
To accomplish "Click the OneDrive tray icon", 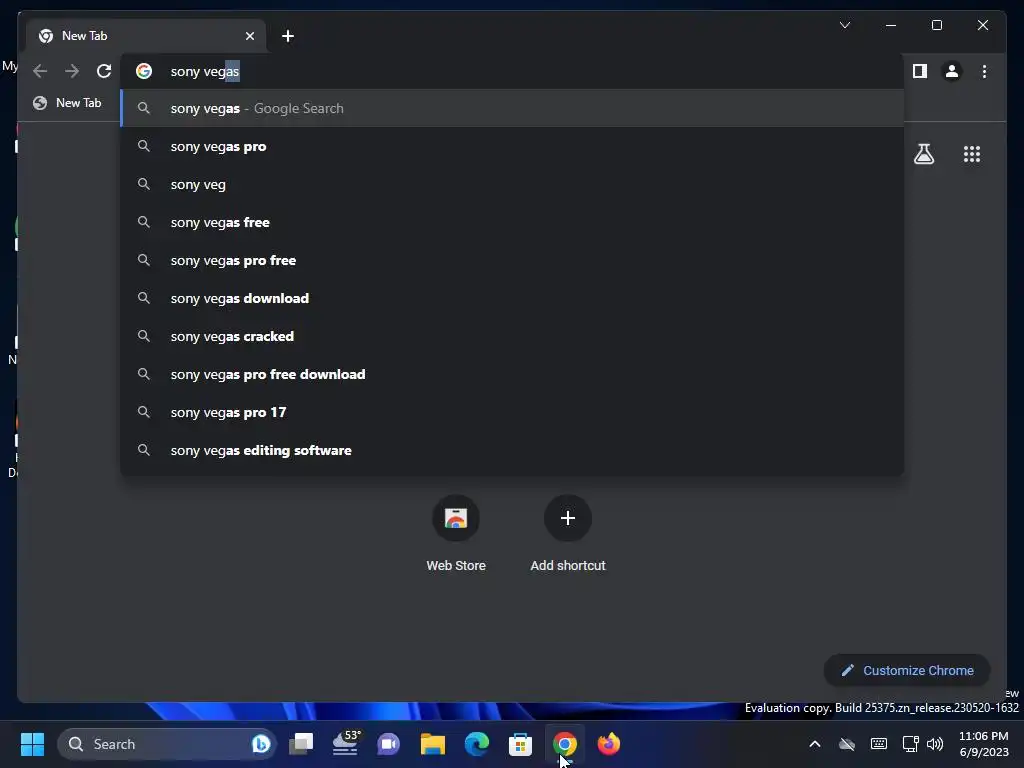I will (x=847, y=744).
